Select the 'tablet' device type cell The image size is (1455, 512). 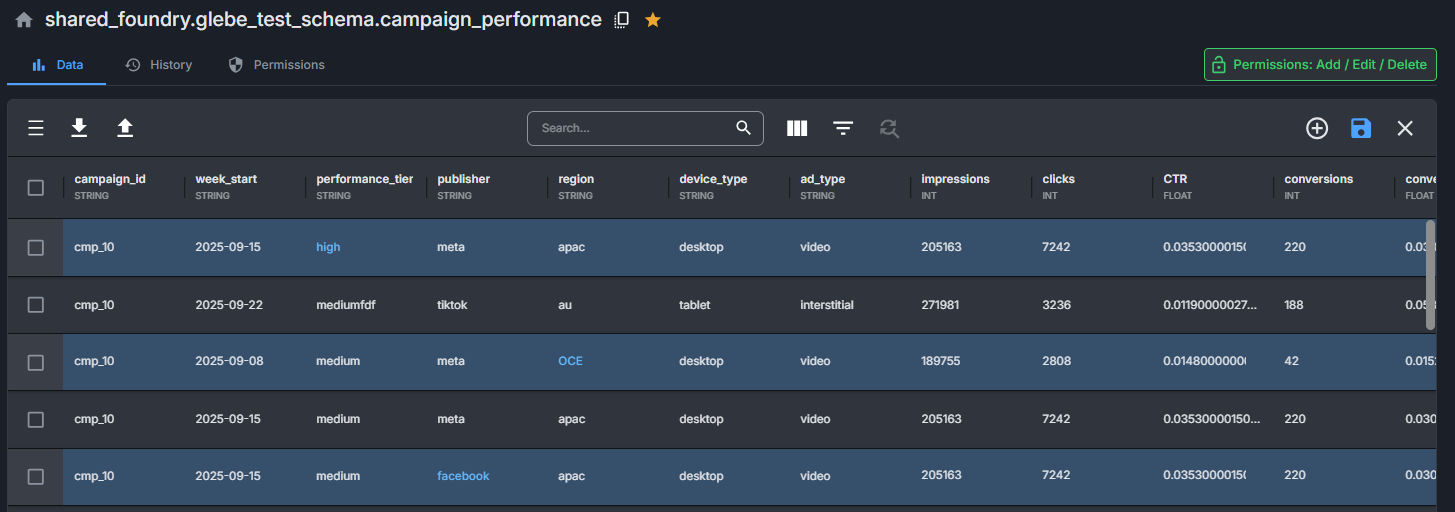[728, 305]
